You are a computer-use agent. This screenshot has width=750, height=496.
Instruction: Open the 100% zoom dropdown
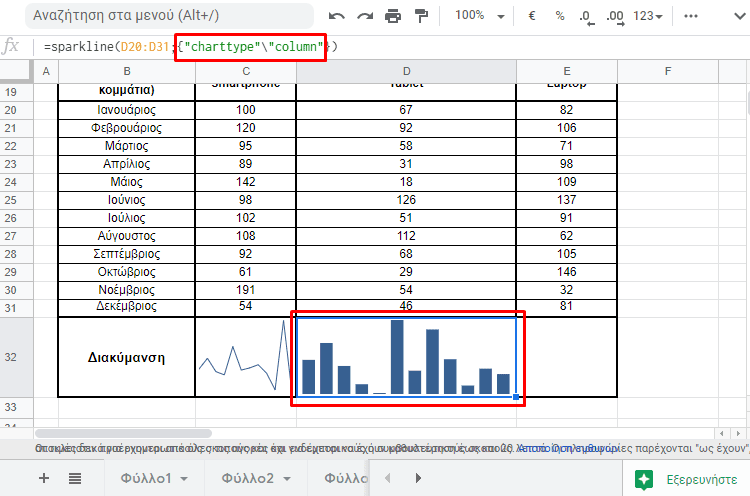[476, 16]
